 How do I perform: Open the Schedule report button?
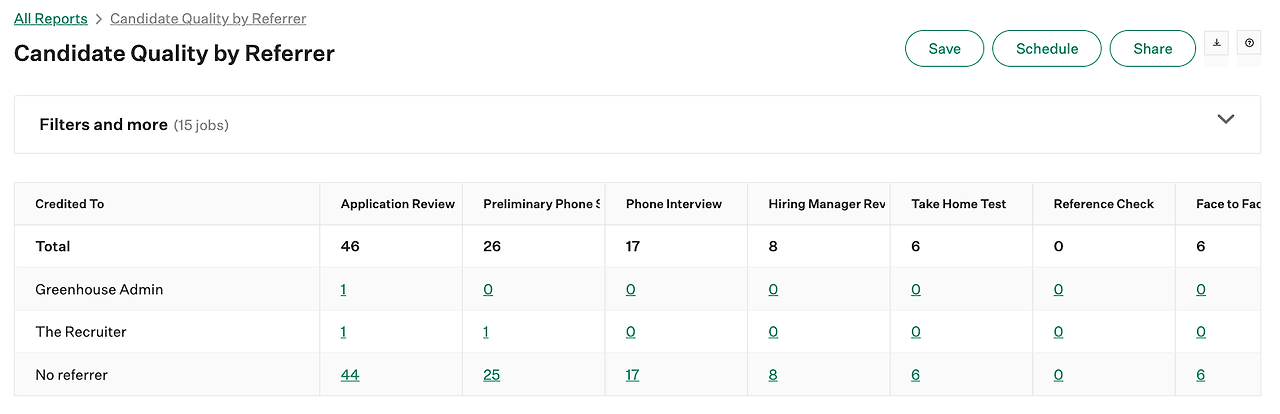click(x=1047, y=49)
